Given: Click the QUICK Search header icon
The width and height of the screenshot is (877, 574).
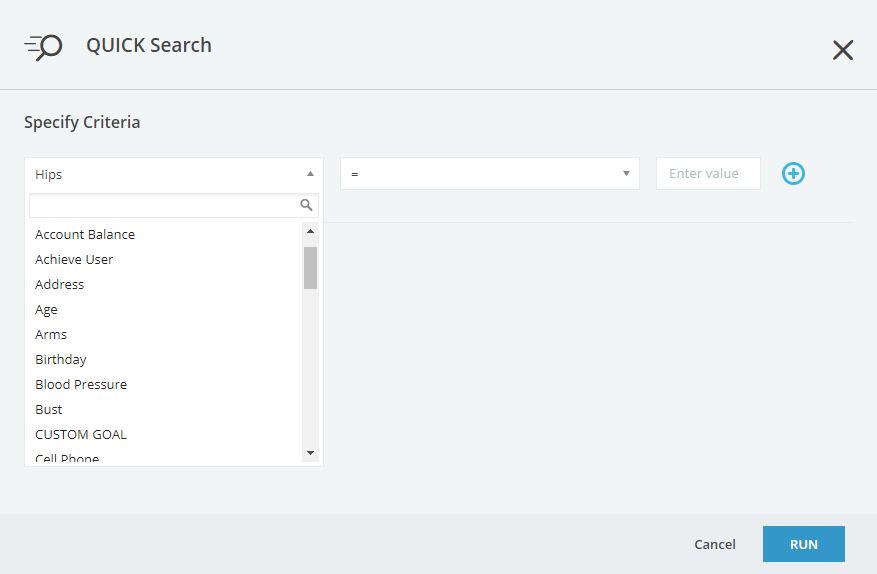Looking at the screenshot, I should click(x=43, y=47).
